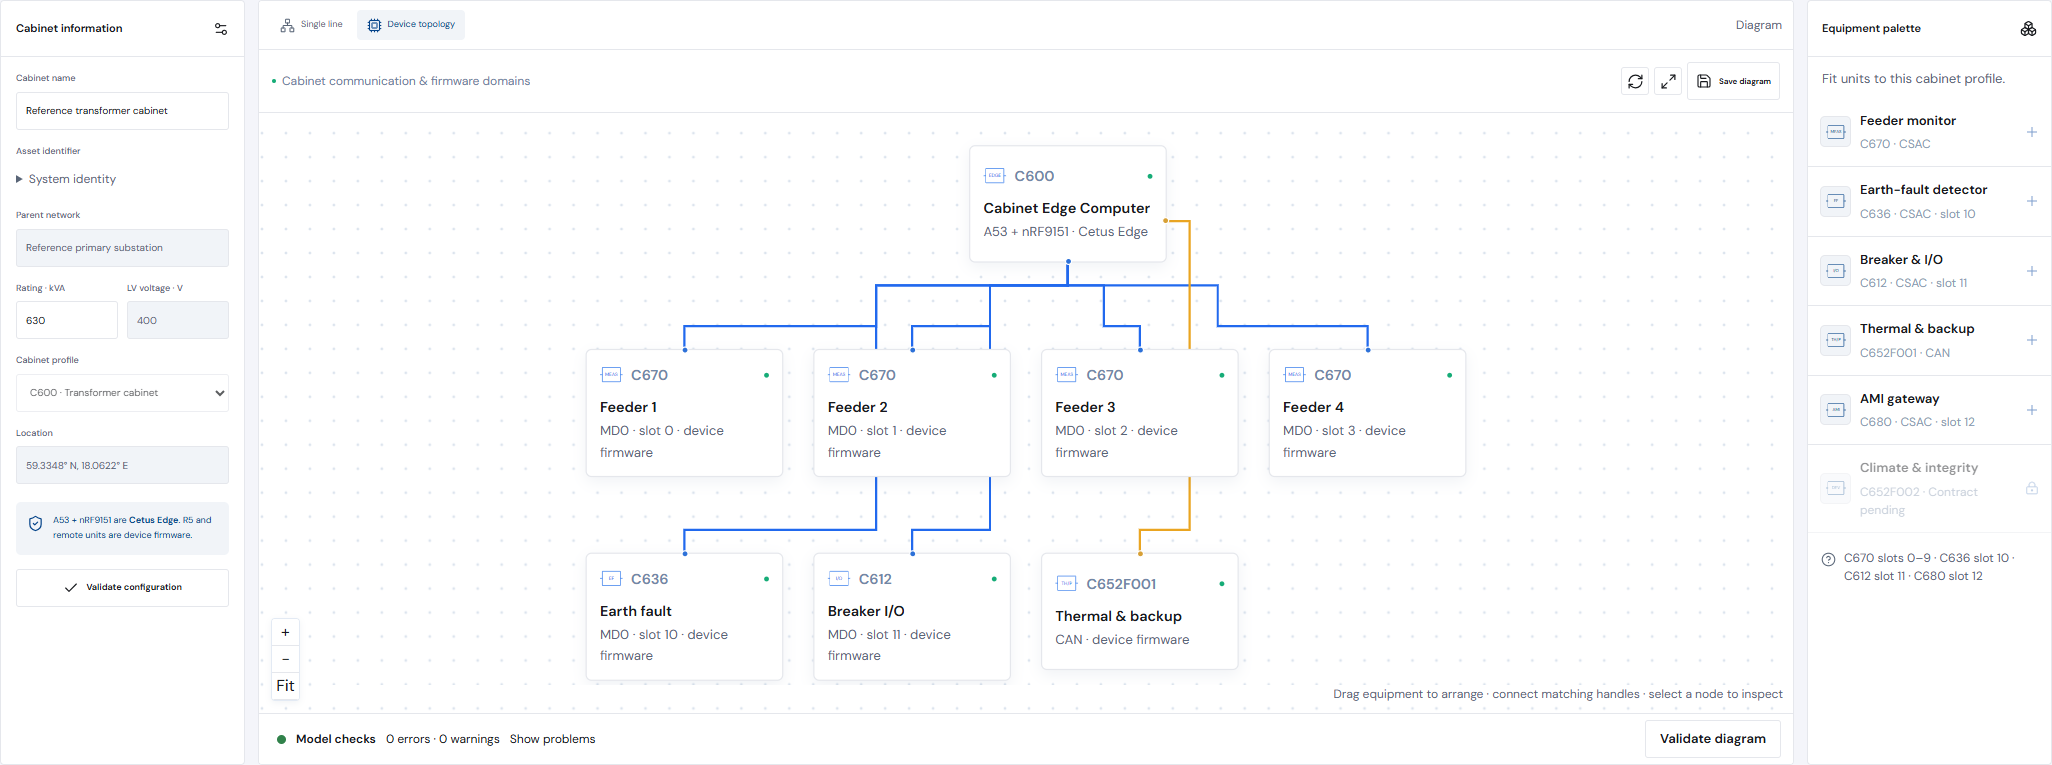Click the Validate configuration button

click(122, 588)
